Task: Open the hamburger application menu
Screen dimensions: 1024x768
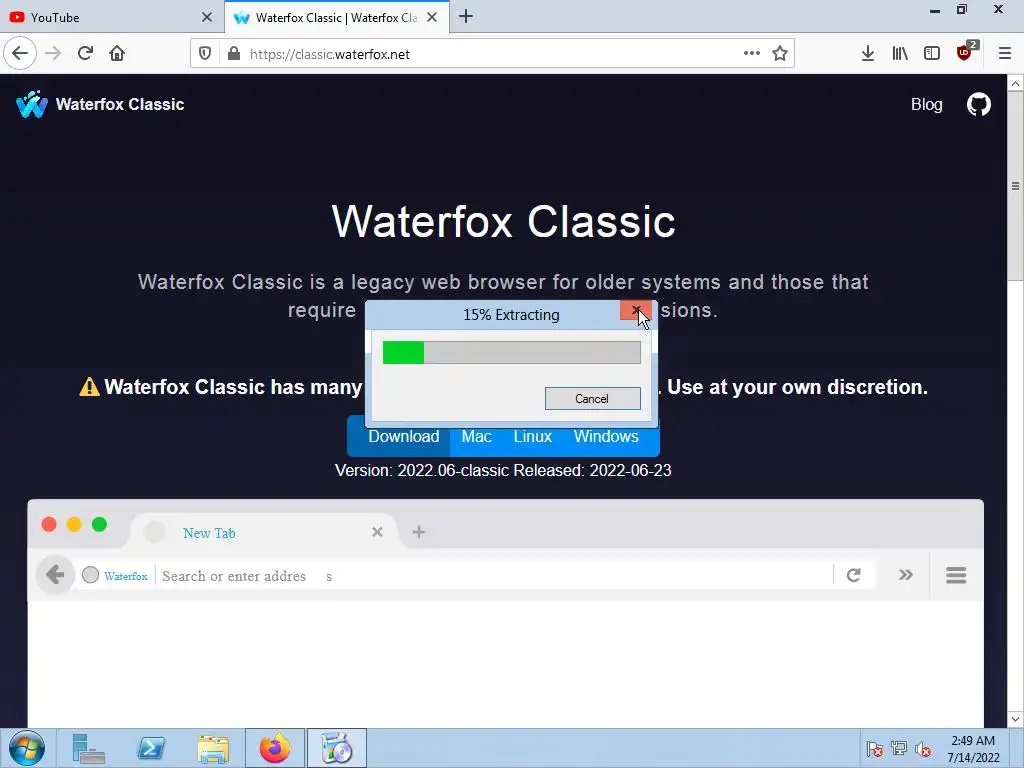Action: 1005,54
